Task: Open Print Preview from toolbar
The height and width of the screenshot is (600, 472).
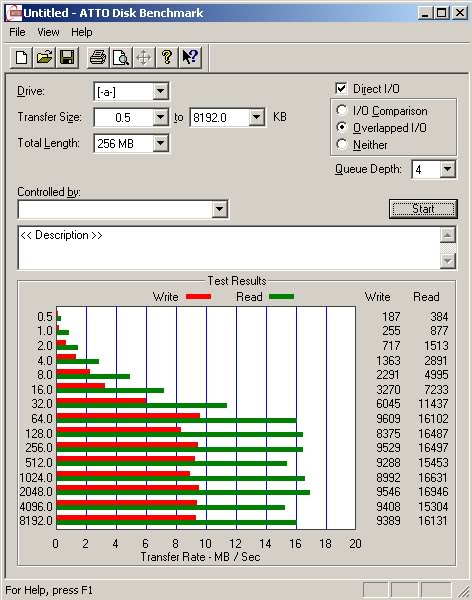Action: pyautogui.click(x=121, y=58)
